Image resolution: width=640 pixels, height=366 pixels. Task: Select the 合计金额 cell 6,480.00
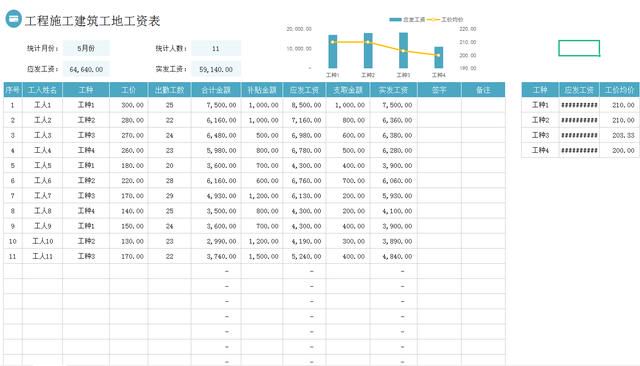click(216, 135)
